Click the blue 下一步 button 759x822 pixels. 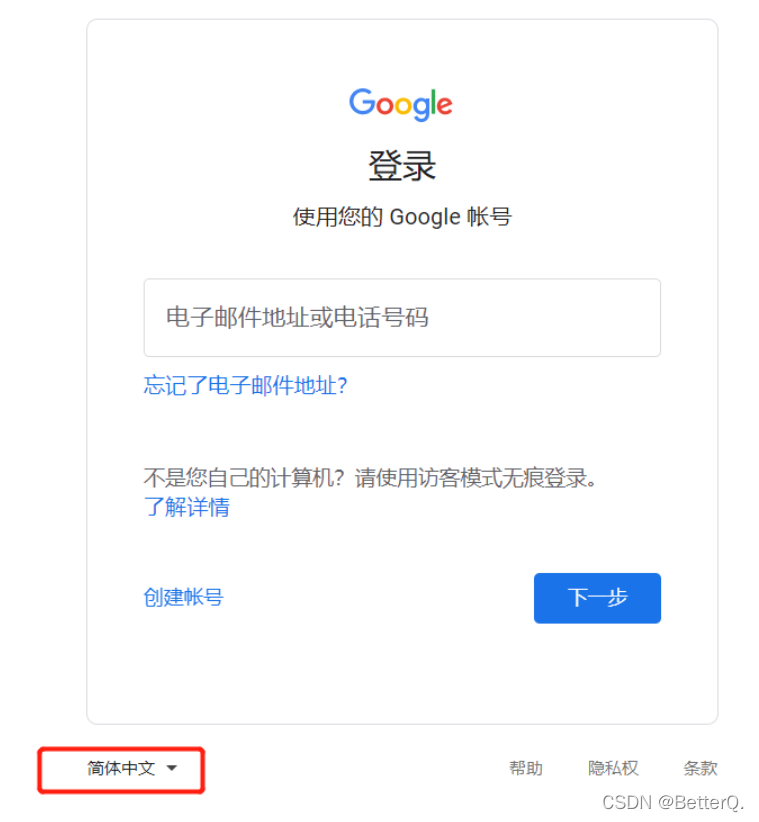tap(597, 598)
